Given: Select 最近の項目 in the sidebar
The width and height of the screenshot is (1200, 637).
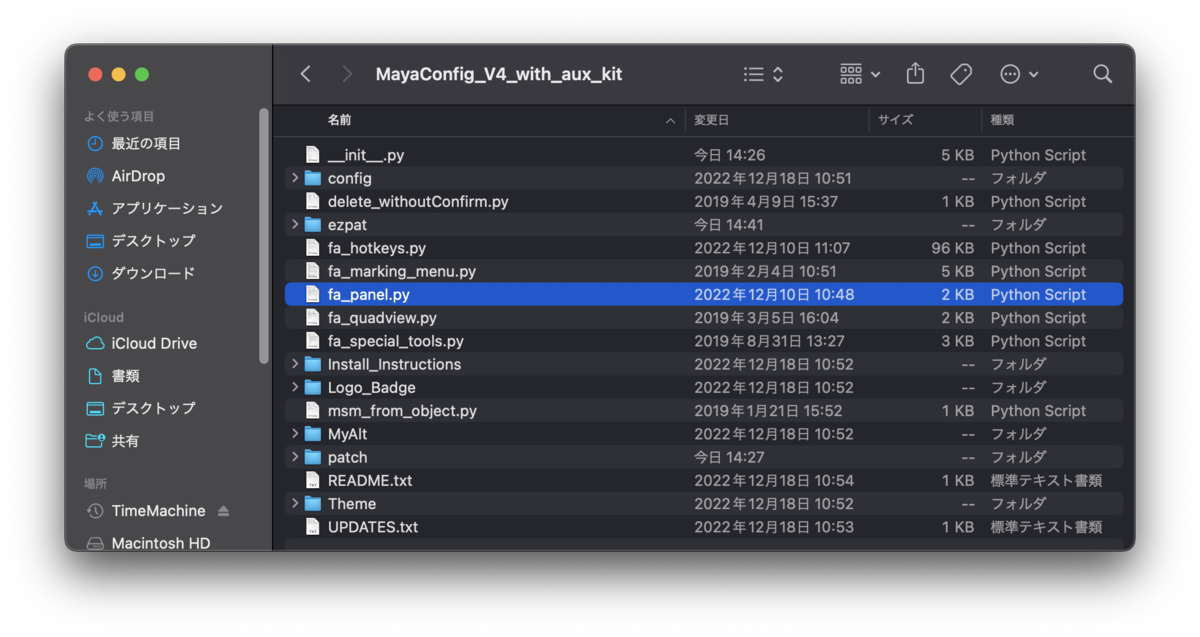Looking at the screenshot, I should [x=133, y=143].
